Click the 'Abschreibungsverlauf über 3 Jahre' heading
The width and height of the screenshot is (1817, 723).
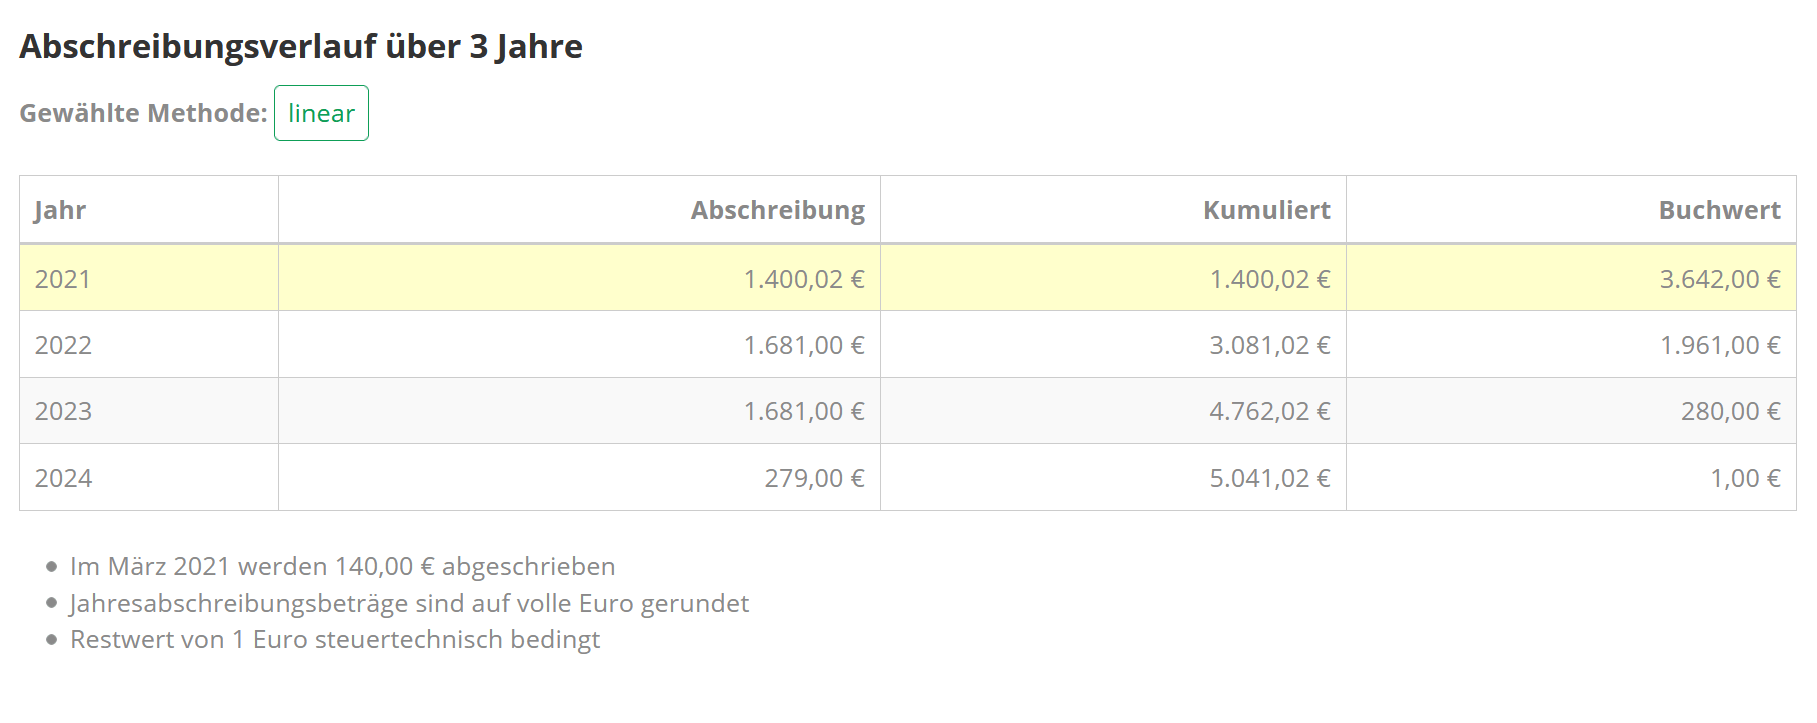pos(301,47)
